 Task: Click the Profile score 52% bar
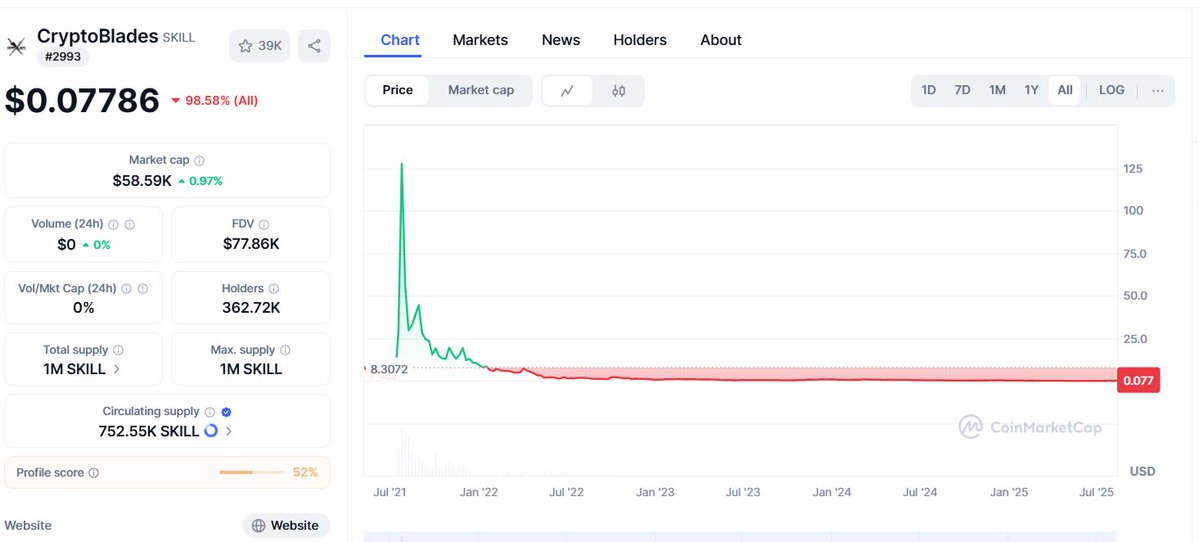pos(252,472)
